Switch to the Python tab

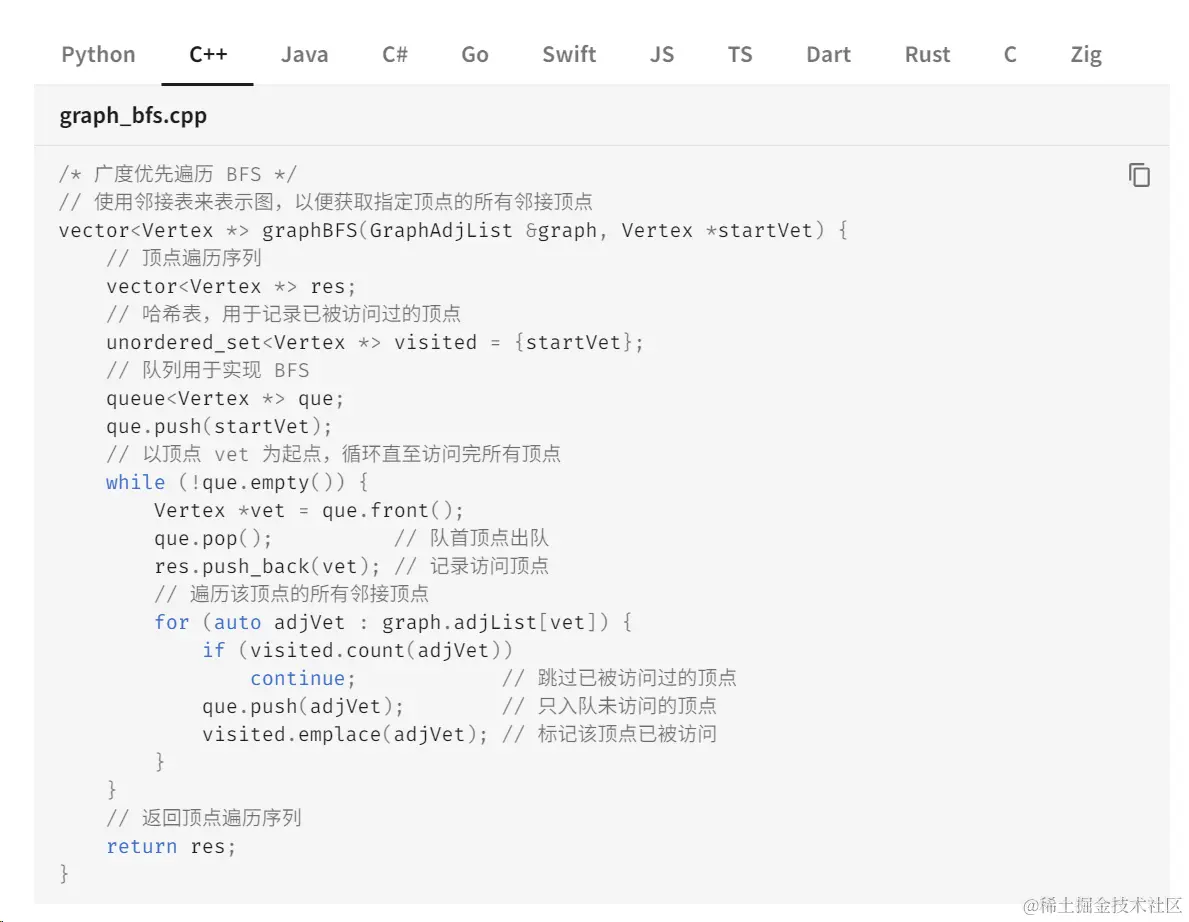coord(98,55)
